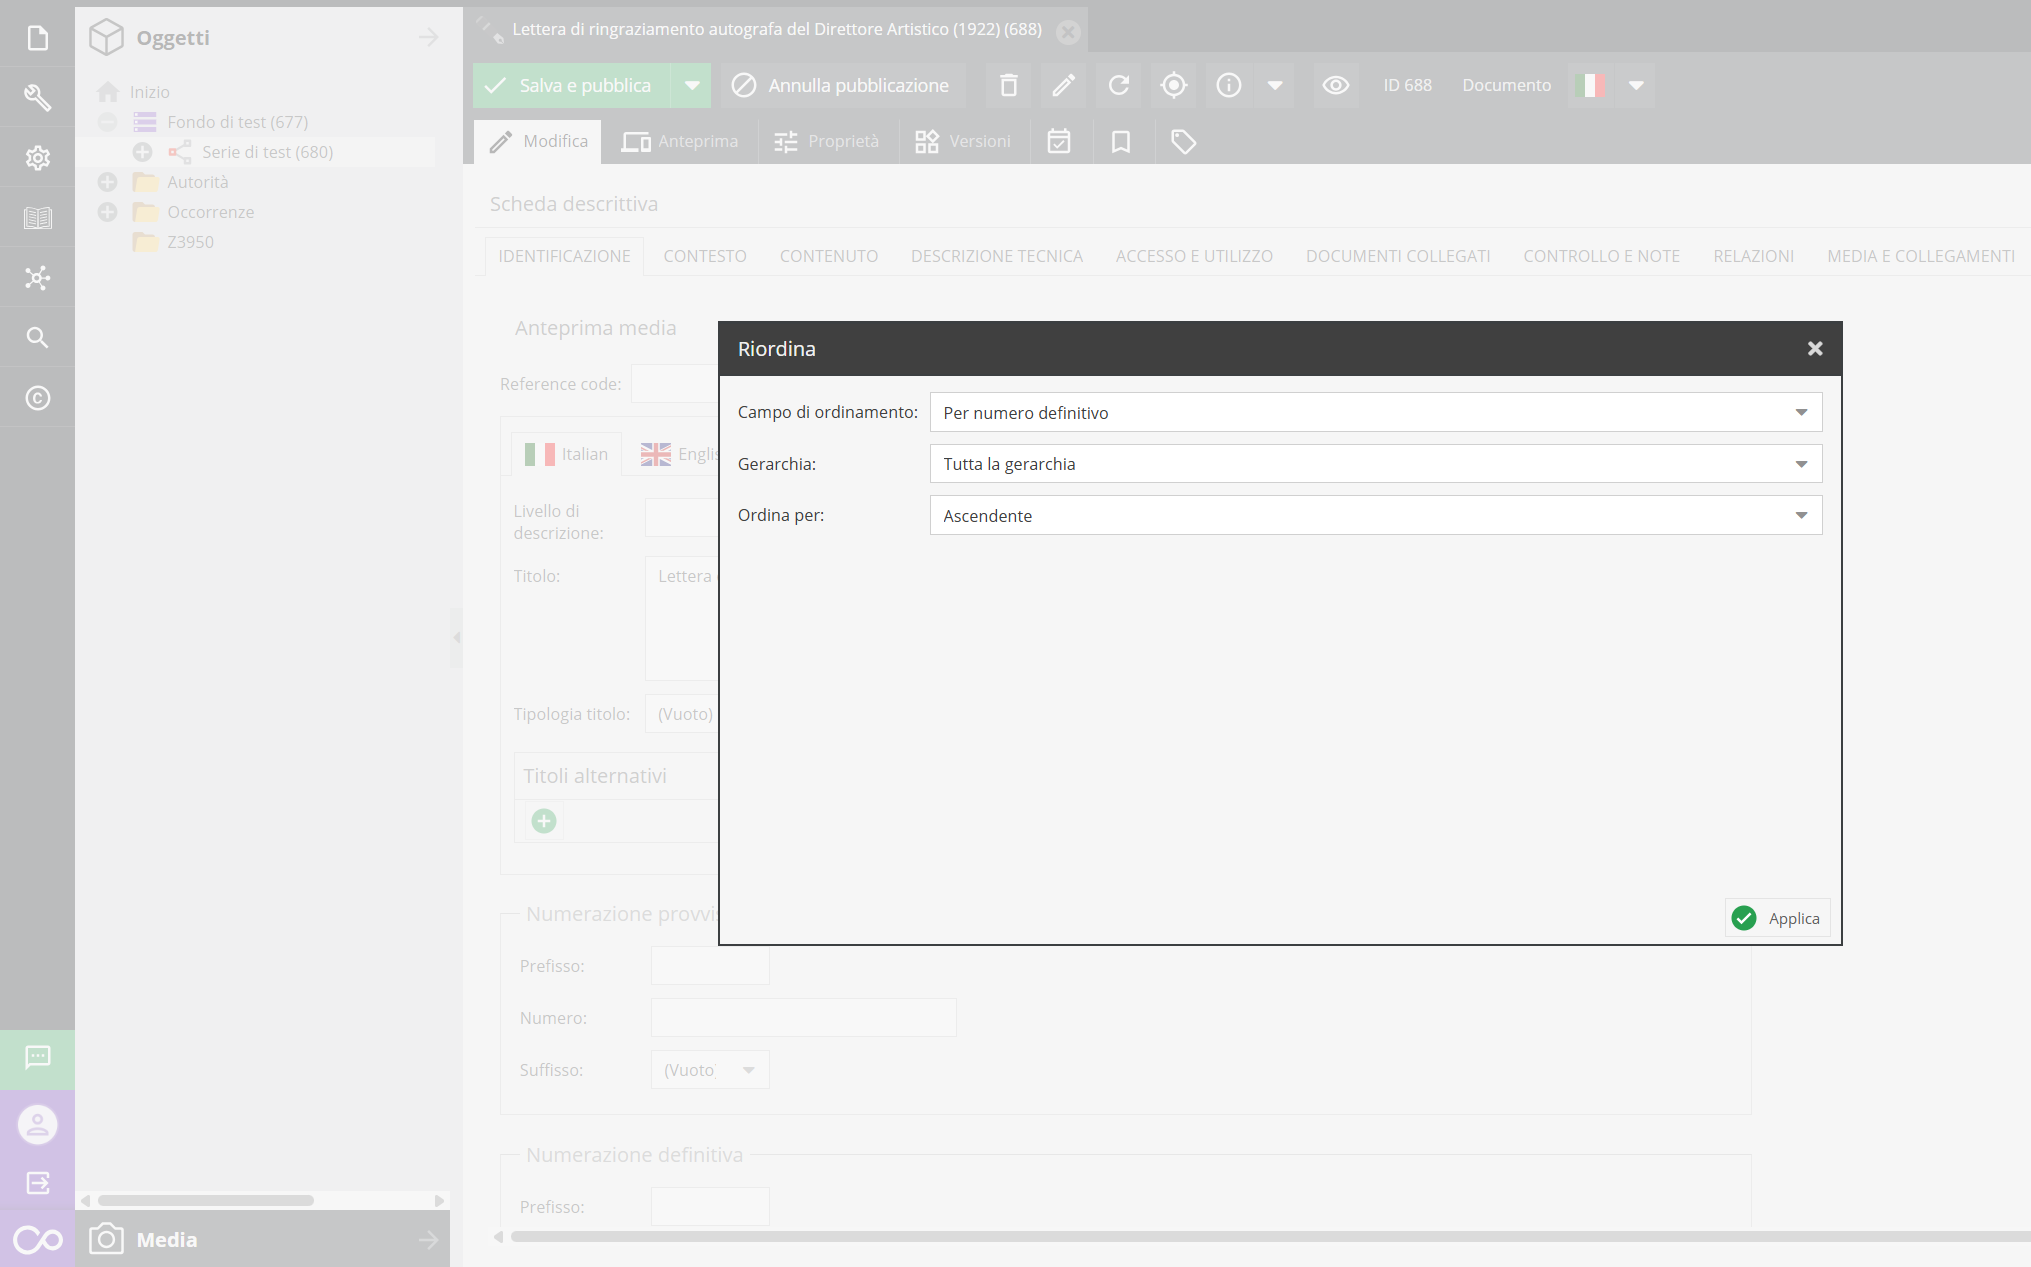Click the trash delete icon in toolbar
2031x1267 pixels.
tap(1008, 86)
